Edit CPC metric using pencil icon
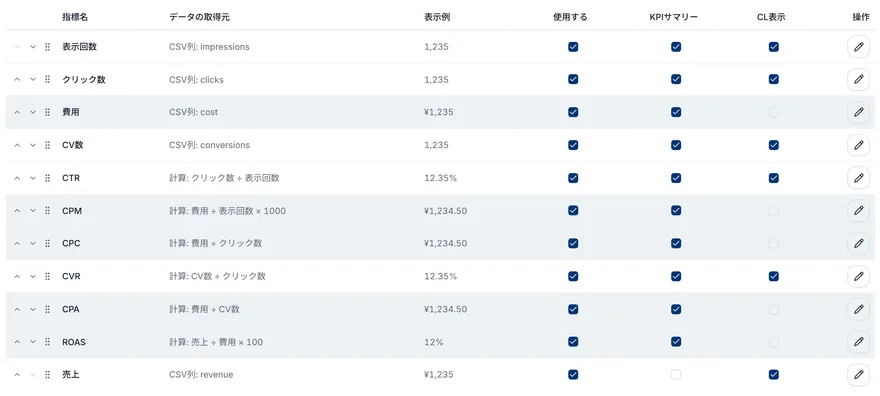 (858, 243)
